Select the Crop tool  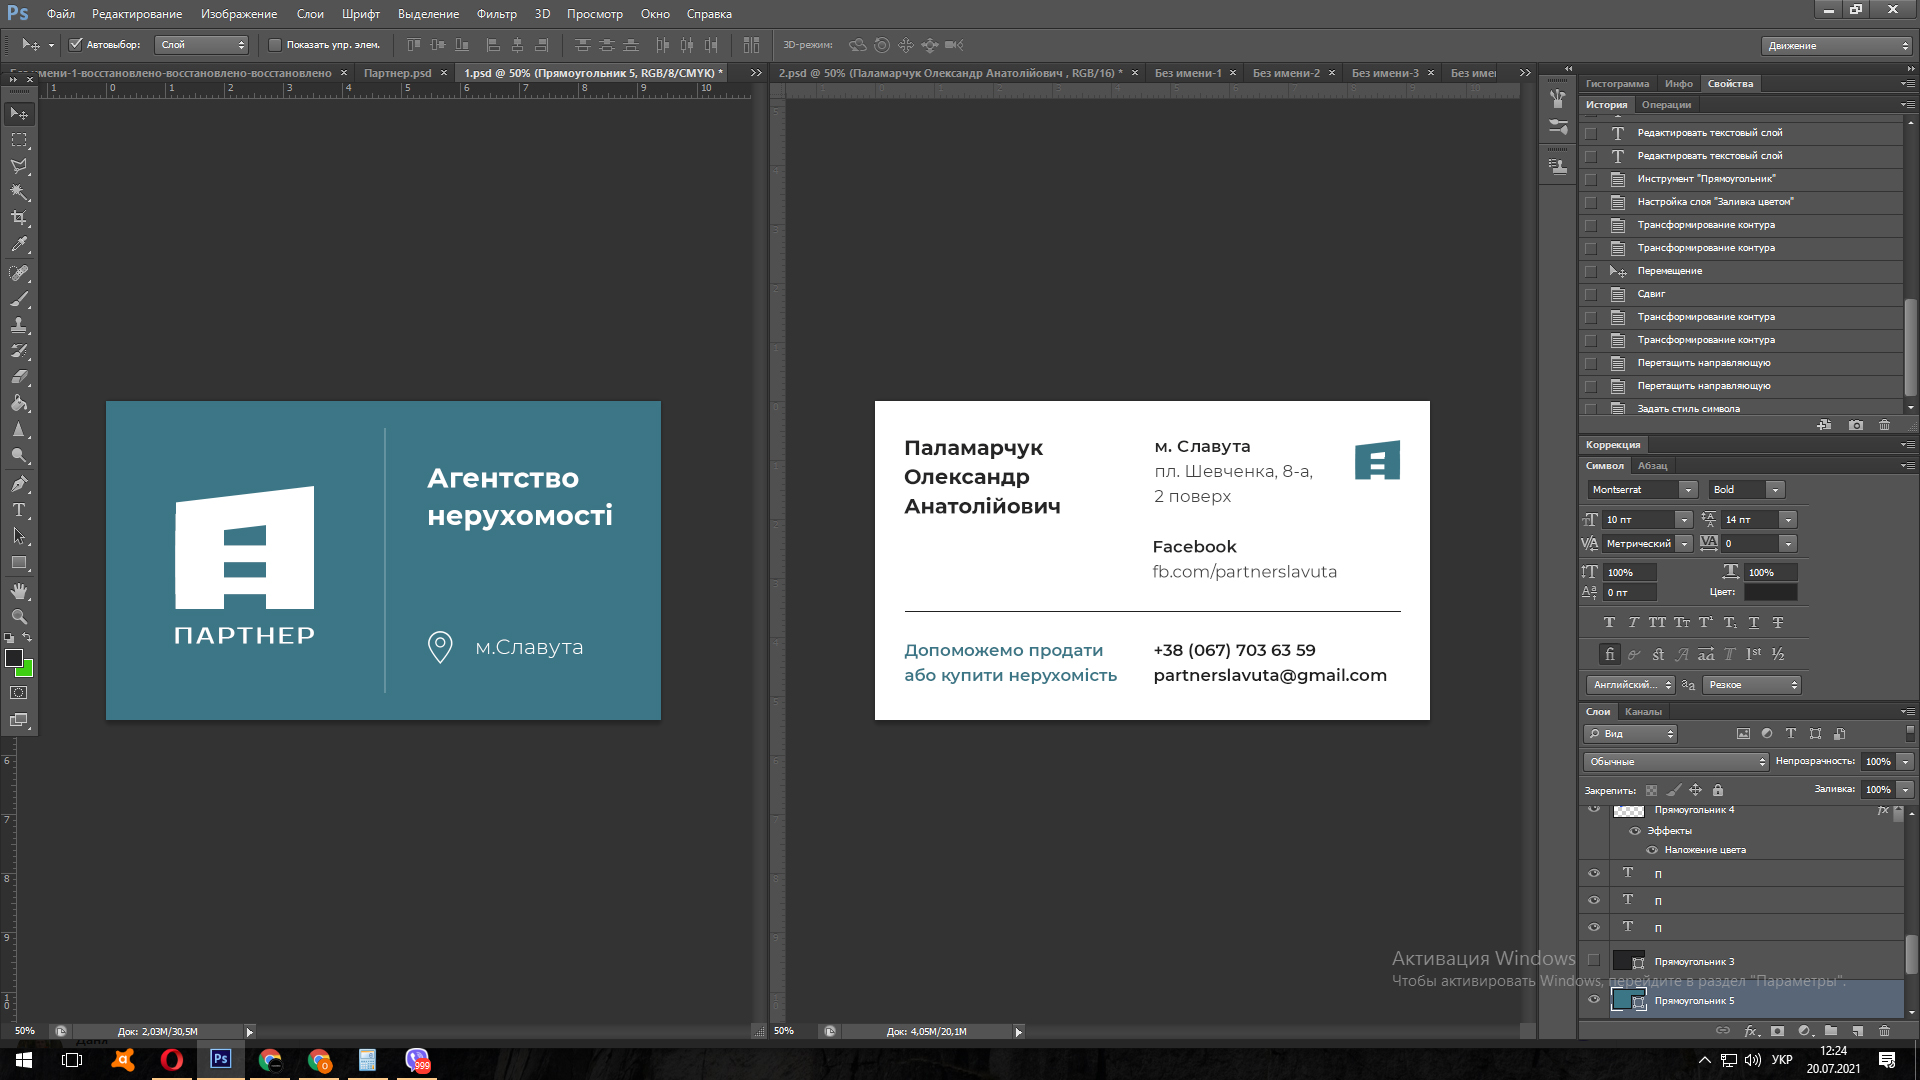coord(19,218)
